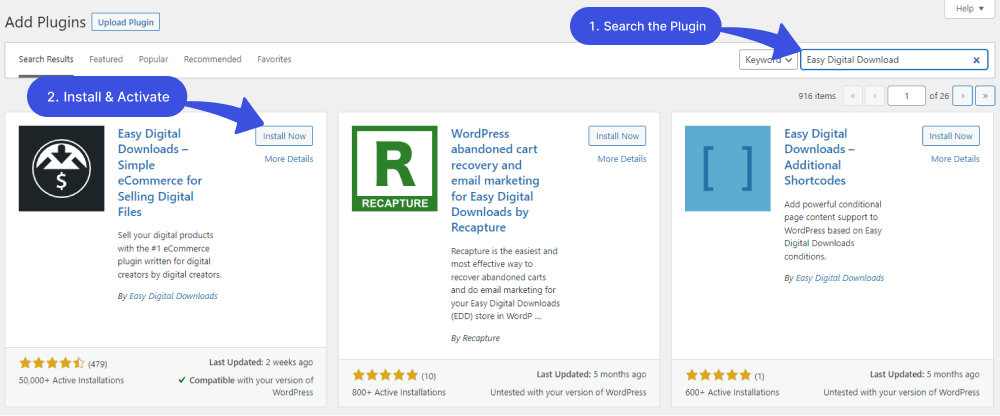Image resolution: width=1000 pixels, height=416 pixels.
Task: Open the Additional Shortcodes plugin title link
Action: click(820, 157)
